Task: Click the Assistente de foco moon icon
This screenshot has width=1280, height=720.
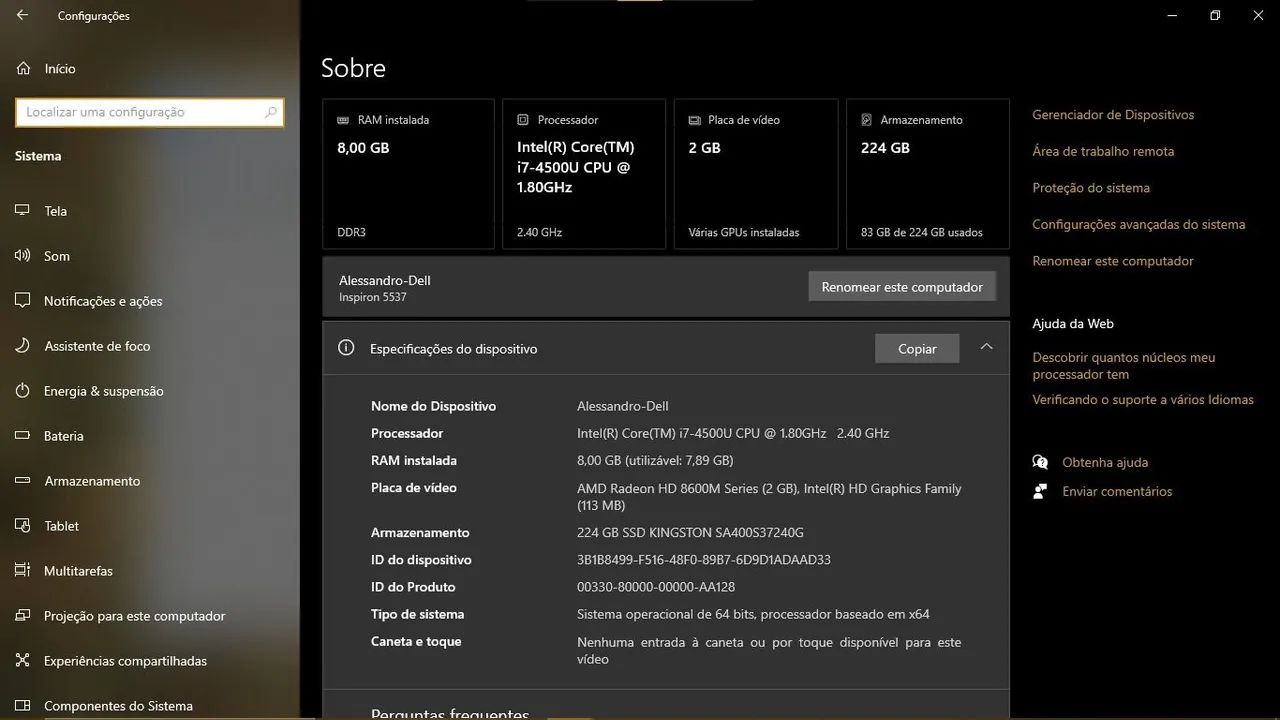Action: point(23,346)
